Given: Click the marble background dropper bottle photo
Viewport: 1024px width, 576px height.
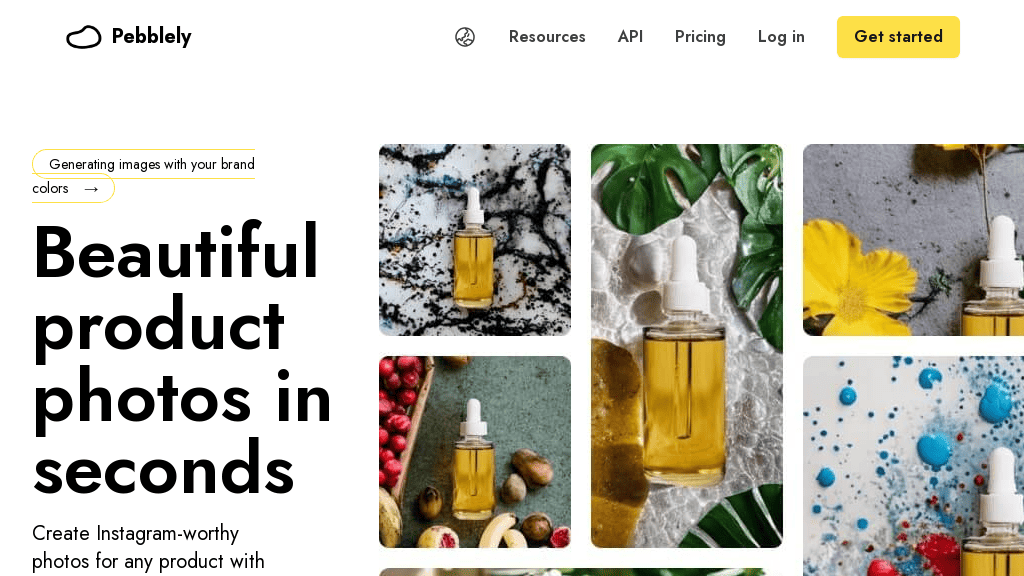Looking at the screenshot, I should (474, 239).
